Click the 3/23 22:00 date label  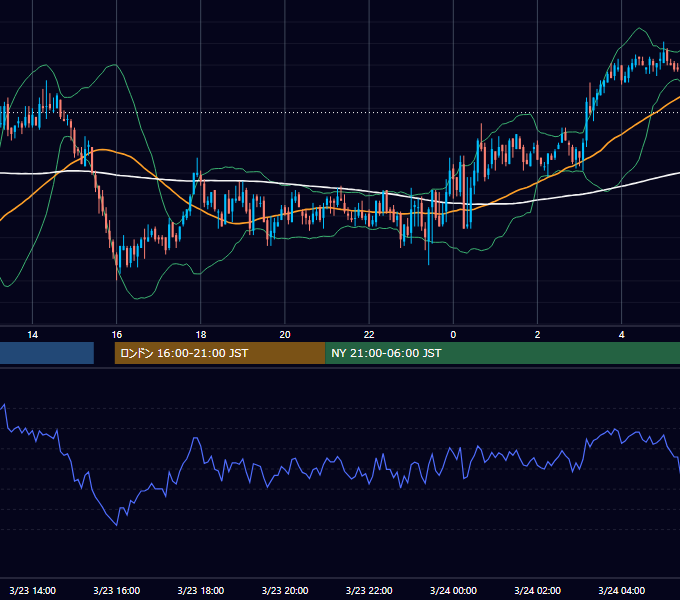pos(369,590)
